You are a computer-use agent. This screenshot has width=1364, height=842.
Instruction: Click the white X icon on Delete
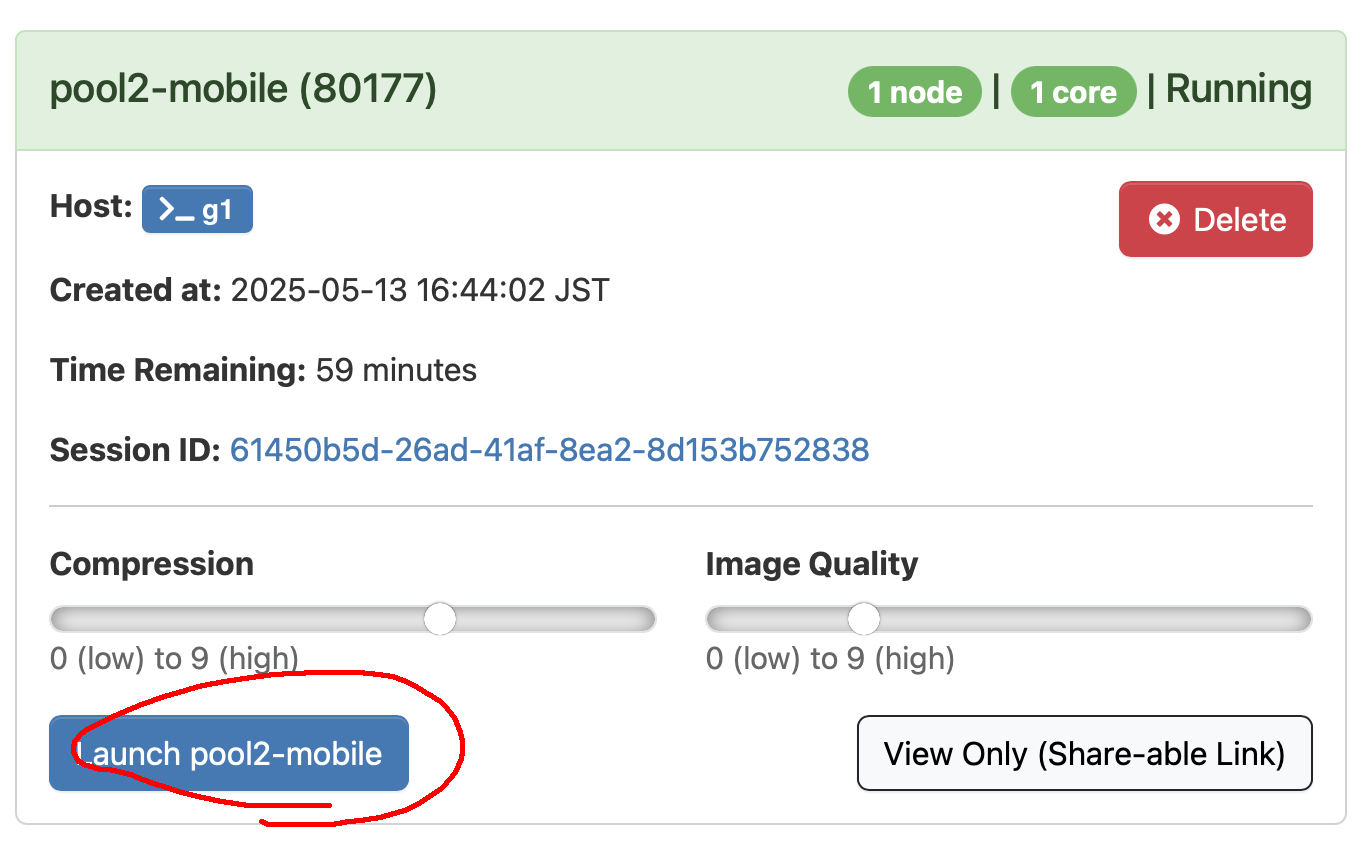(1163, 220)
